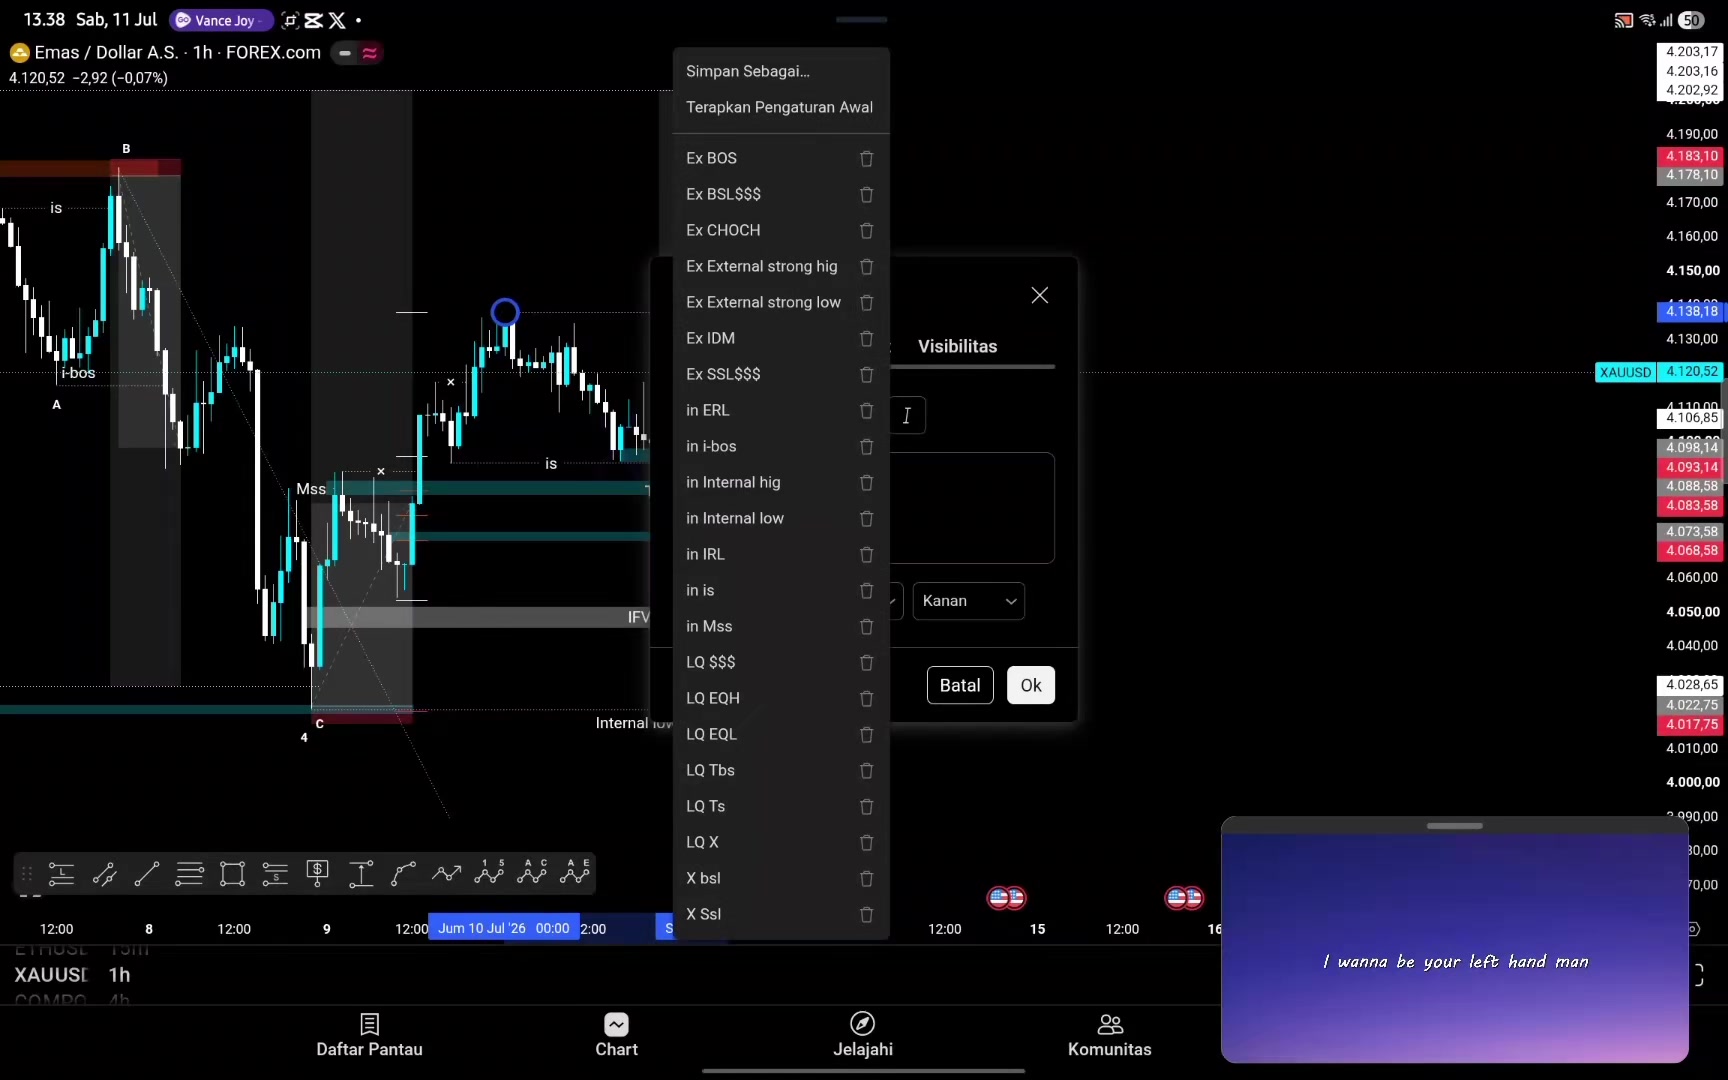Switch to the Visibilitas tab

958,346
